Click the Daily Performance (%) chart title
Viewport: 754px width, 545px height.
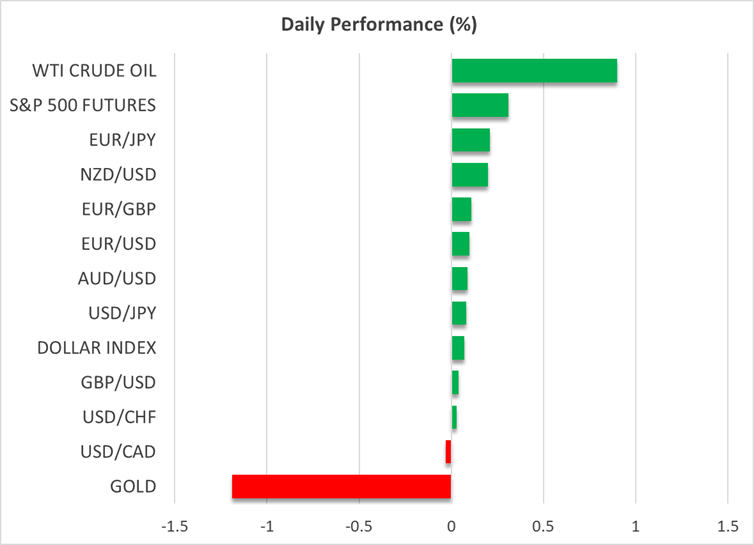pos(376,22)
